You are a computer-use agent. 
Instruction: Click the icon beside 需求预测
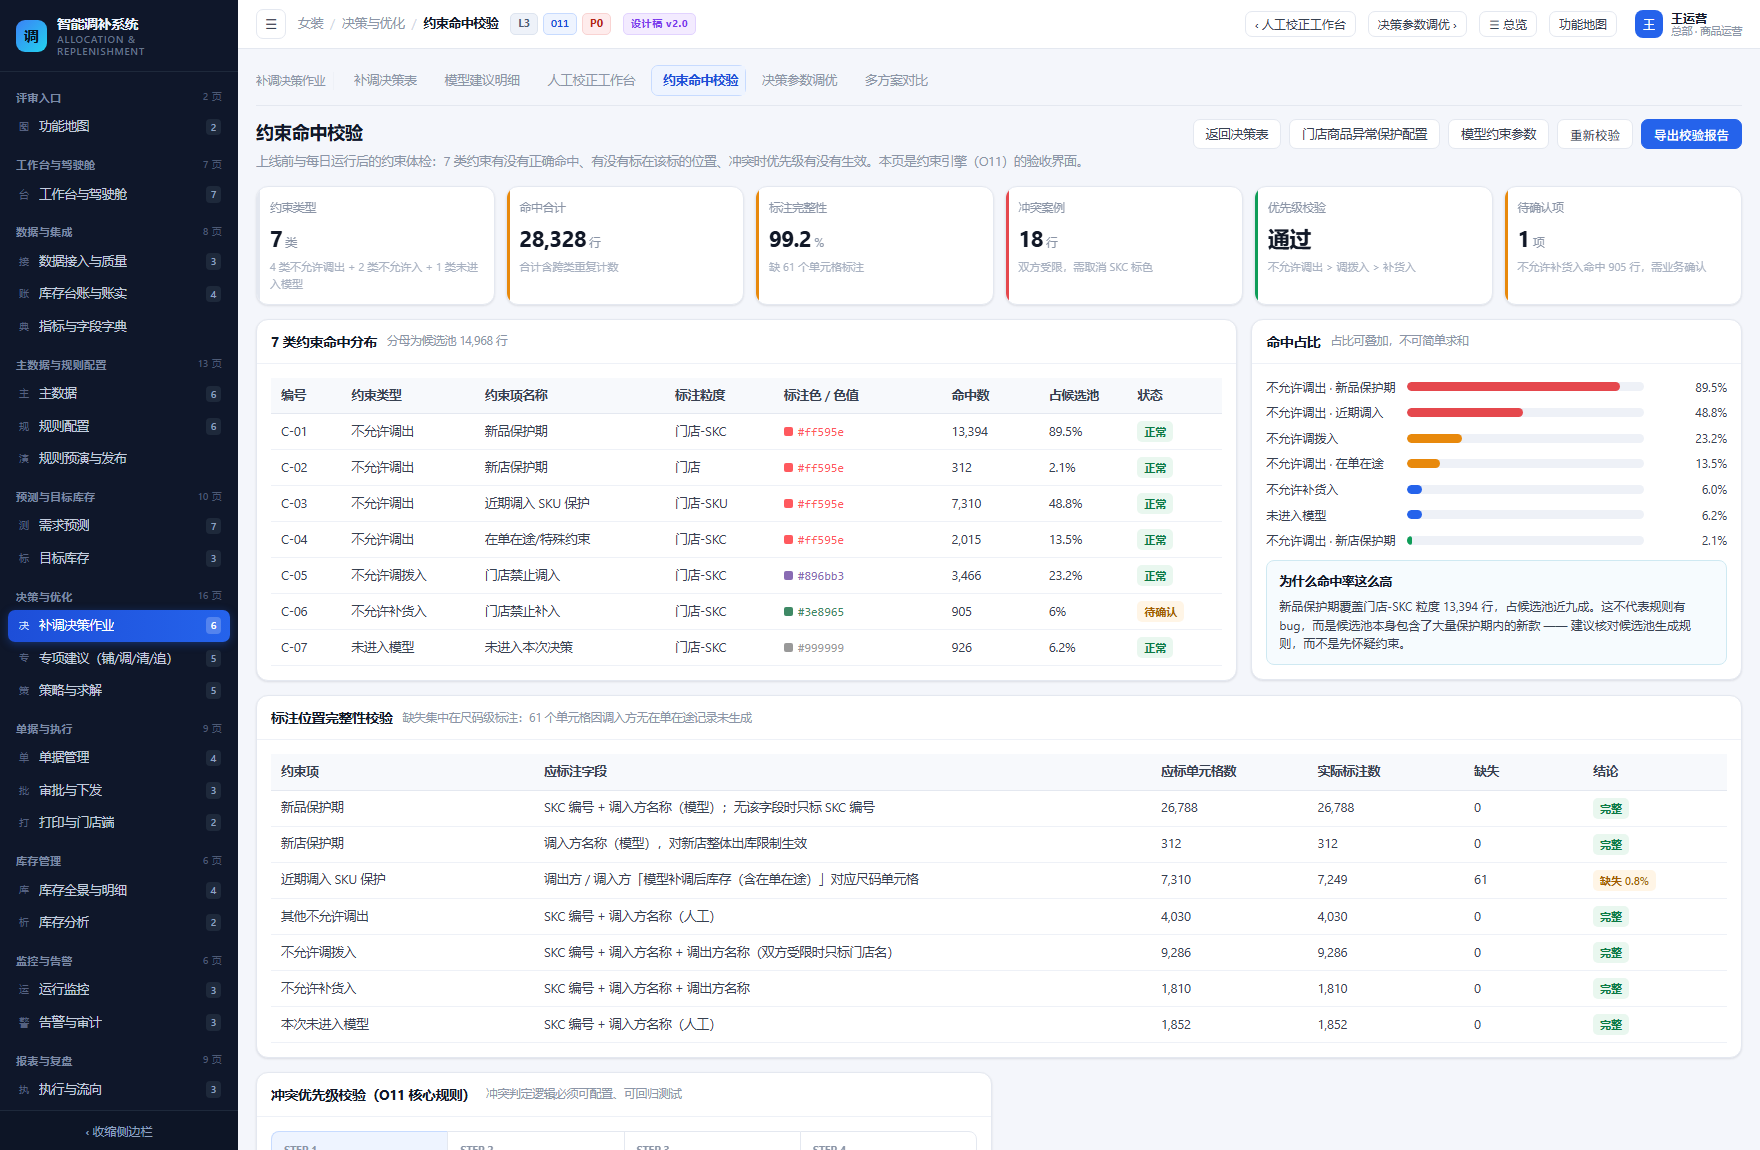click(x=24, y=526)
